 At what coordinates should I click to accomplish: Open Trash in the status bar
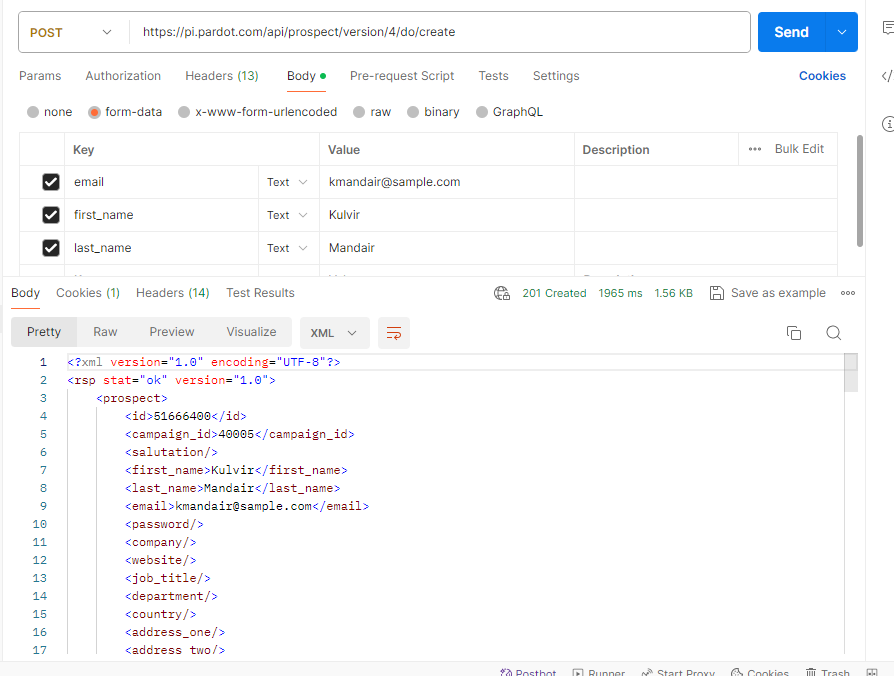tap(827, 672)
